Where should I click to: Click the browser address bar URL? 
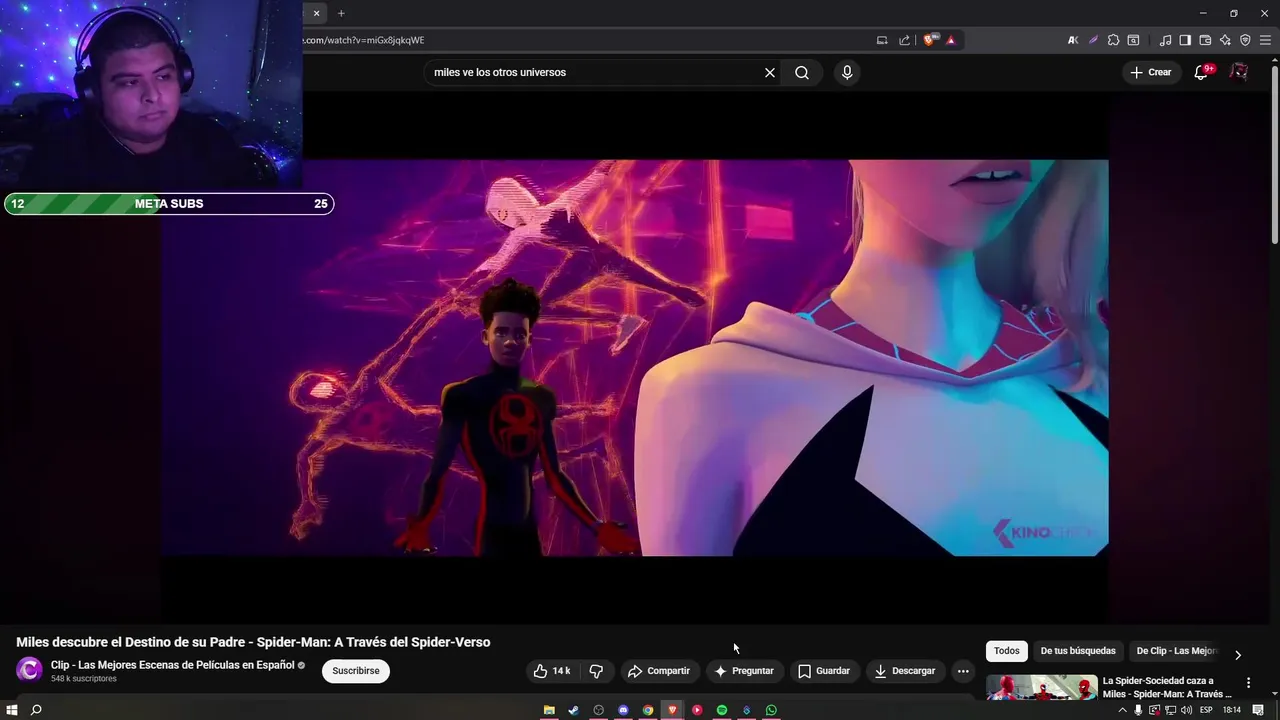(x=364, y=40)
